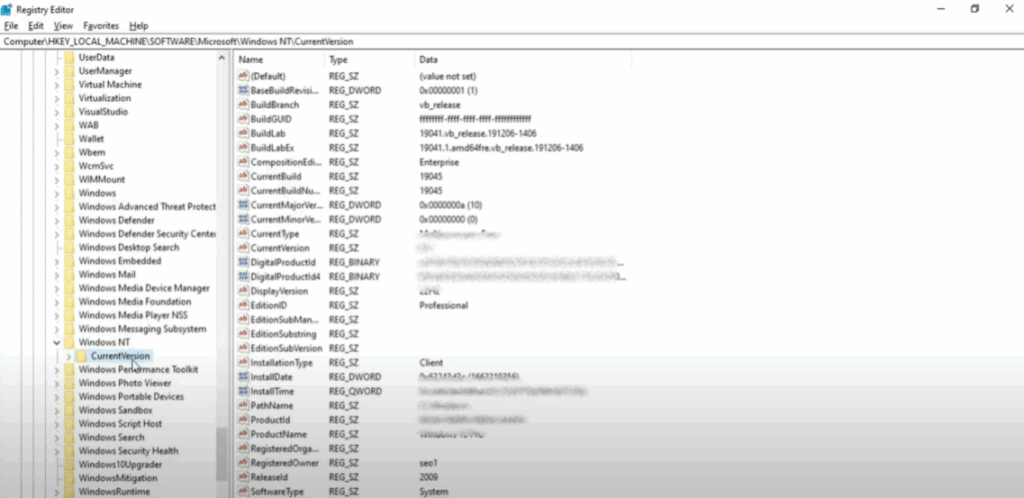Image resolution: width=1024 pixels, height=498 pixels.
Task: Select the EditionSubstring value name
Action: tap(283, 334)
